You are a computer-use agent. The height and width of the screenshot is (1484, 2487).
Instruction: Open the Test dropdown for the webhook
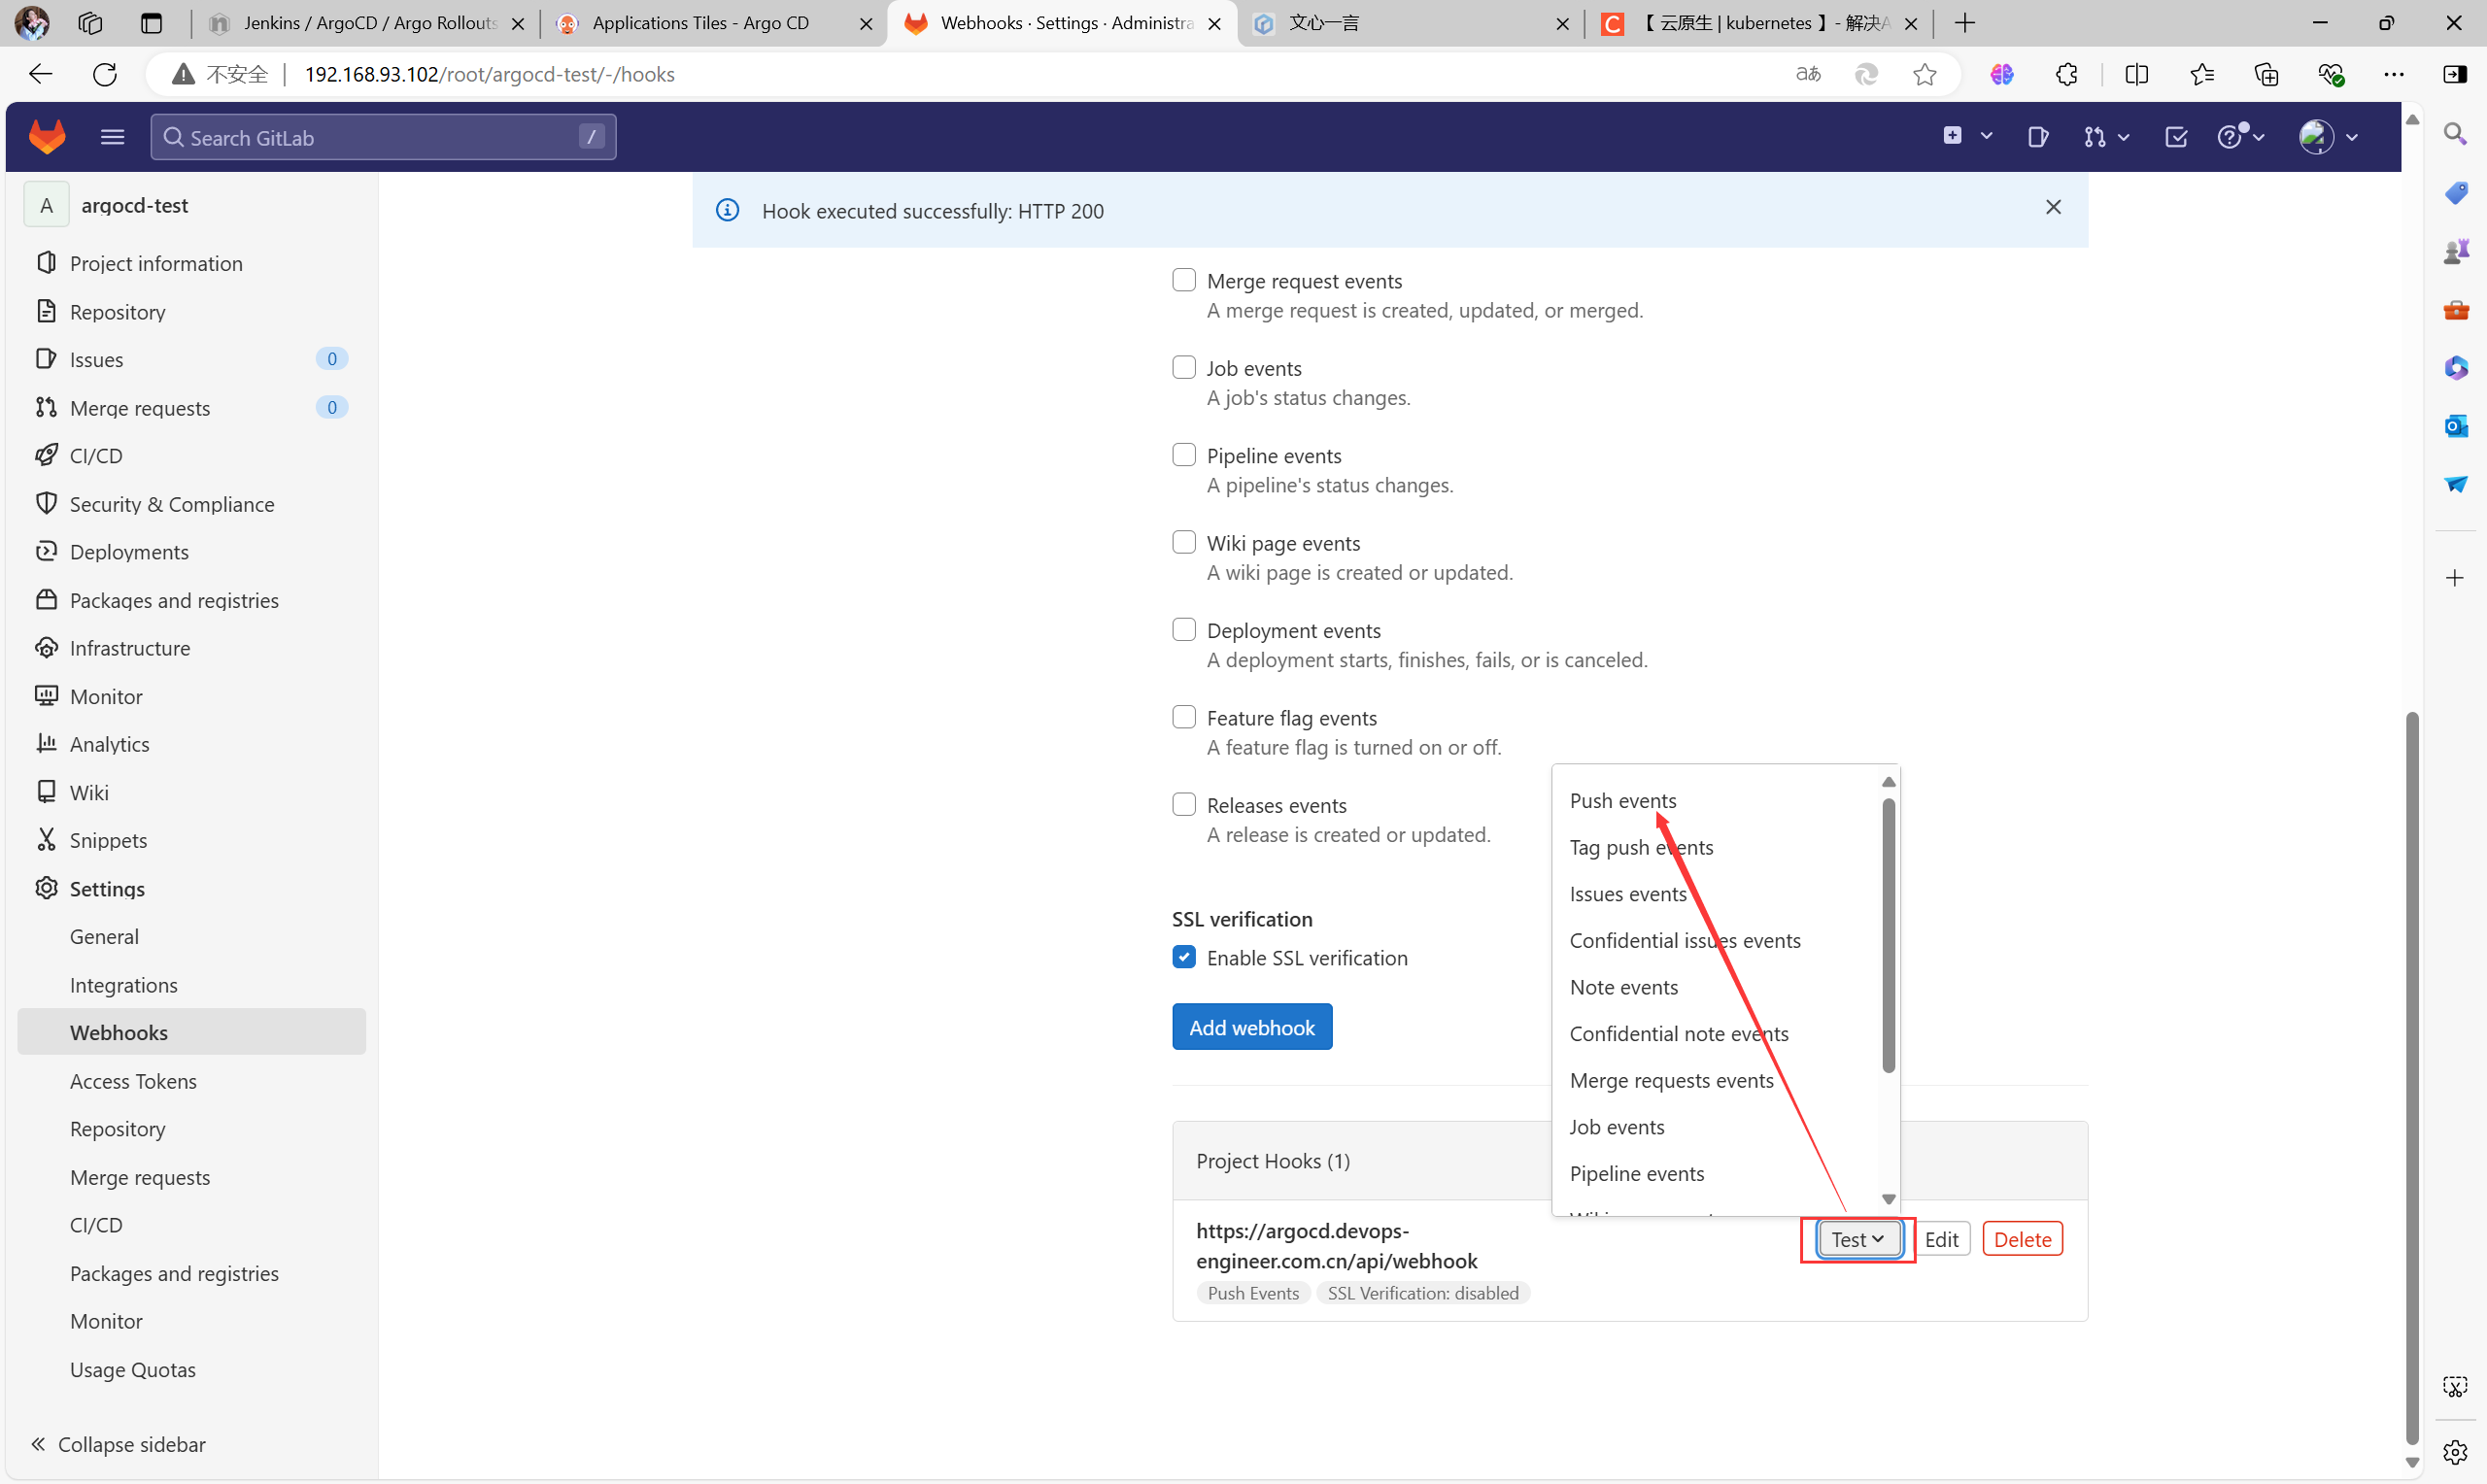point(1858,1239)
